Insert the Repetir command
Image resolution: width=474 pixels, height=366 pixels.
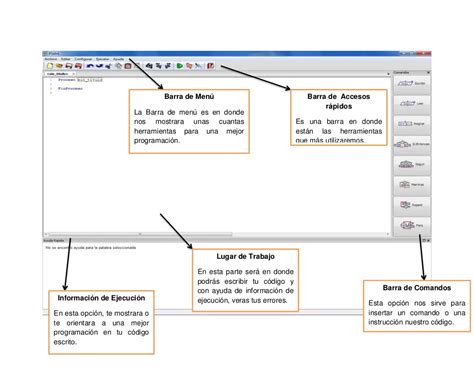pyautogui.click(x=412, y=205)
